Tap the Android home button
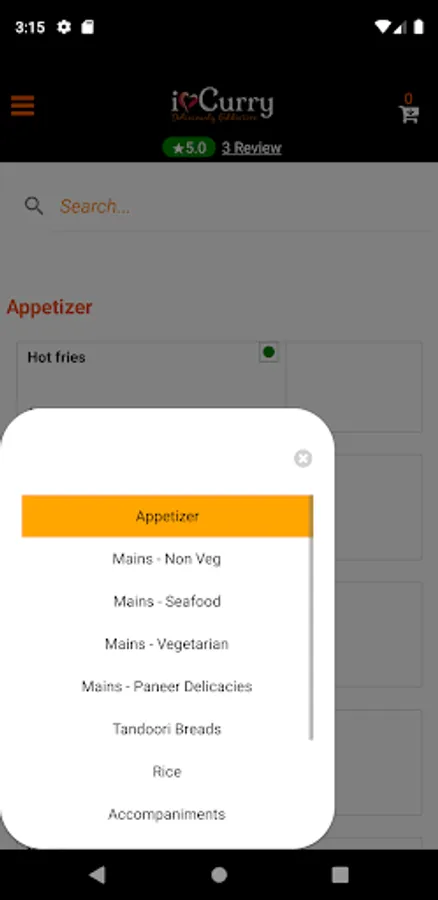The height and width of the screenshot is (900, 438). [x=219, y=874]
